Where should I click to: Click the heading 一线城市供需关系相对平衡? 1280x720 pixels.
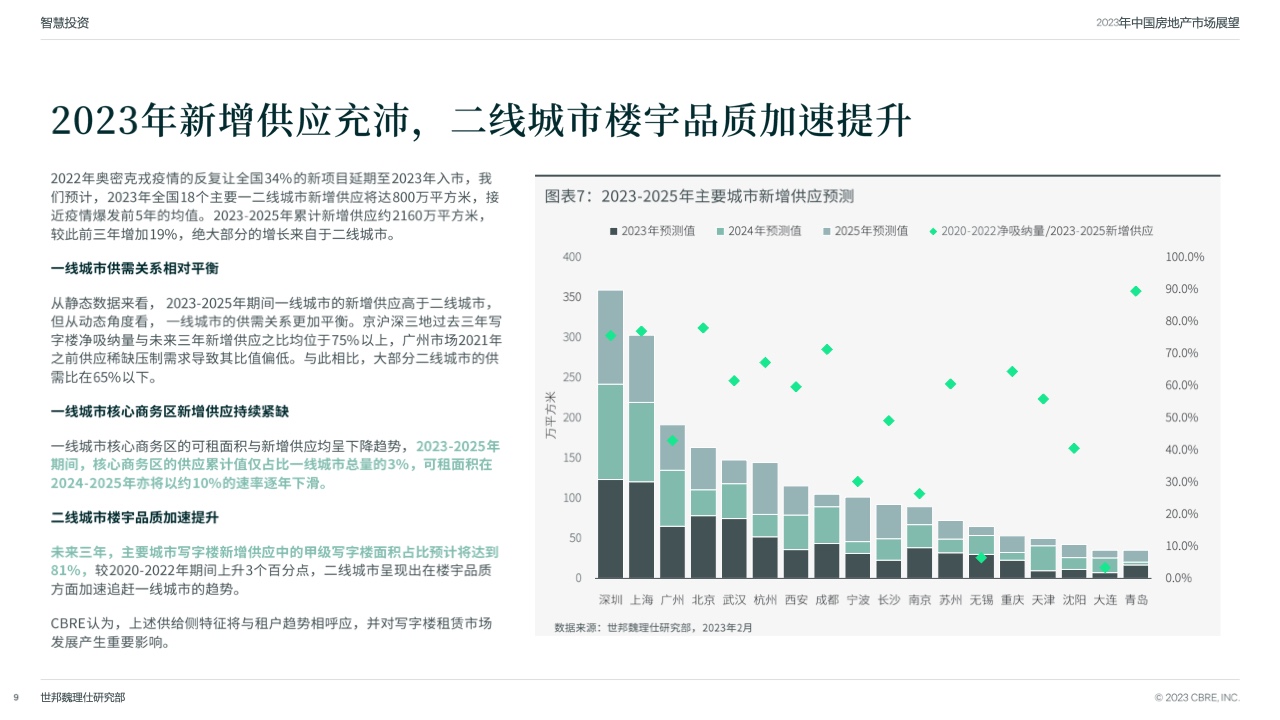[135, 269]
